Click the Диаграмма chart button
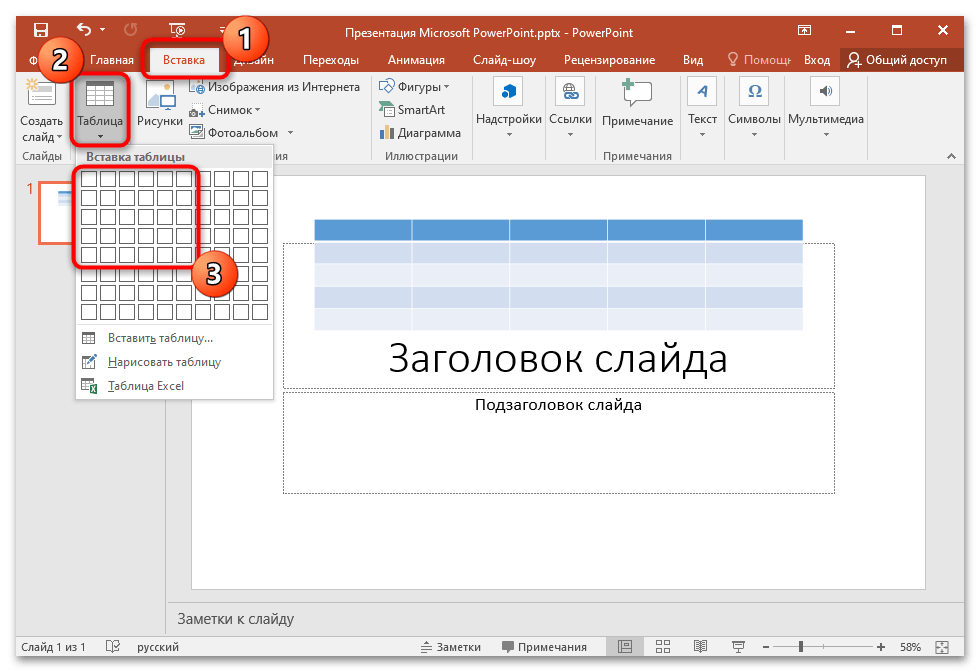The image size is (980, 672). click(420, 133)
